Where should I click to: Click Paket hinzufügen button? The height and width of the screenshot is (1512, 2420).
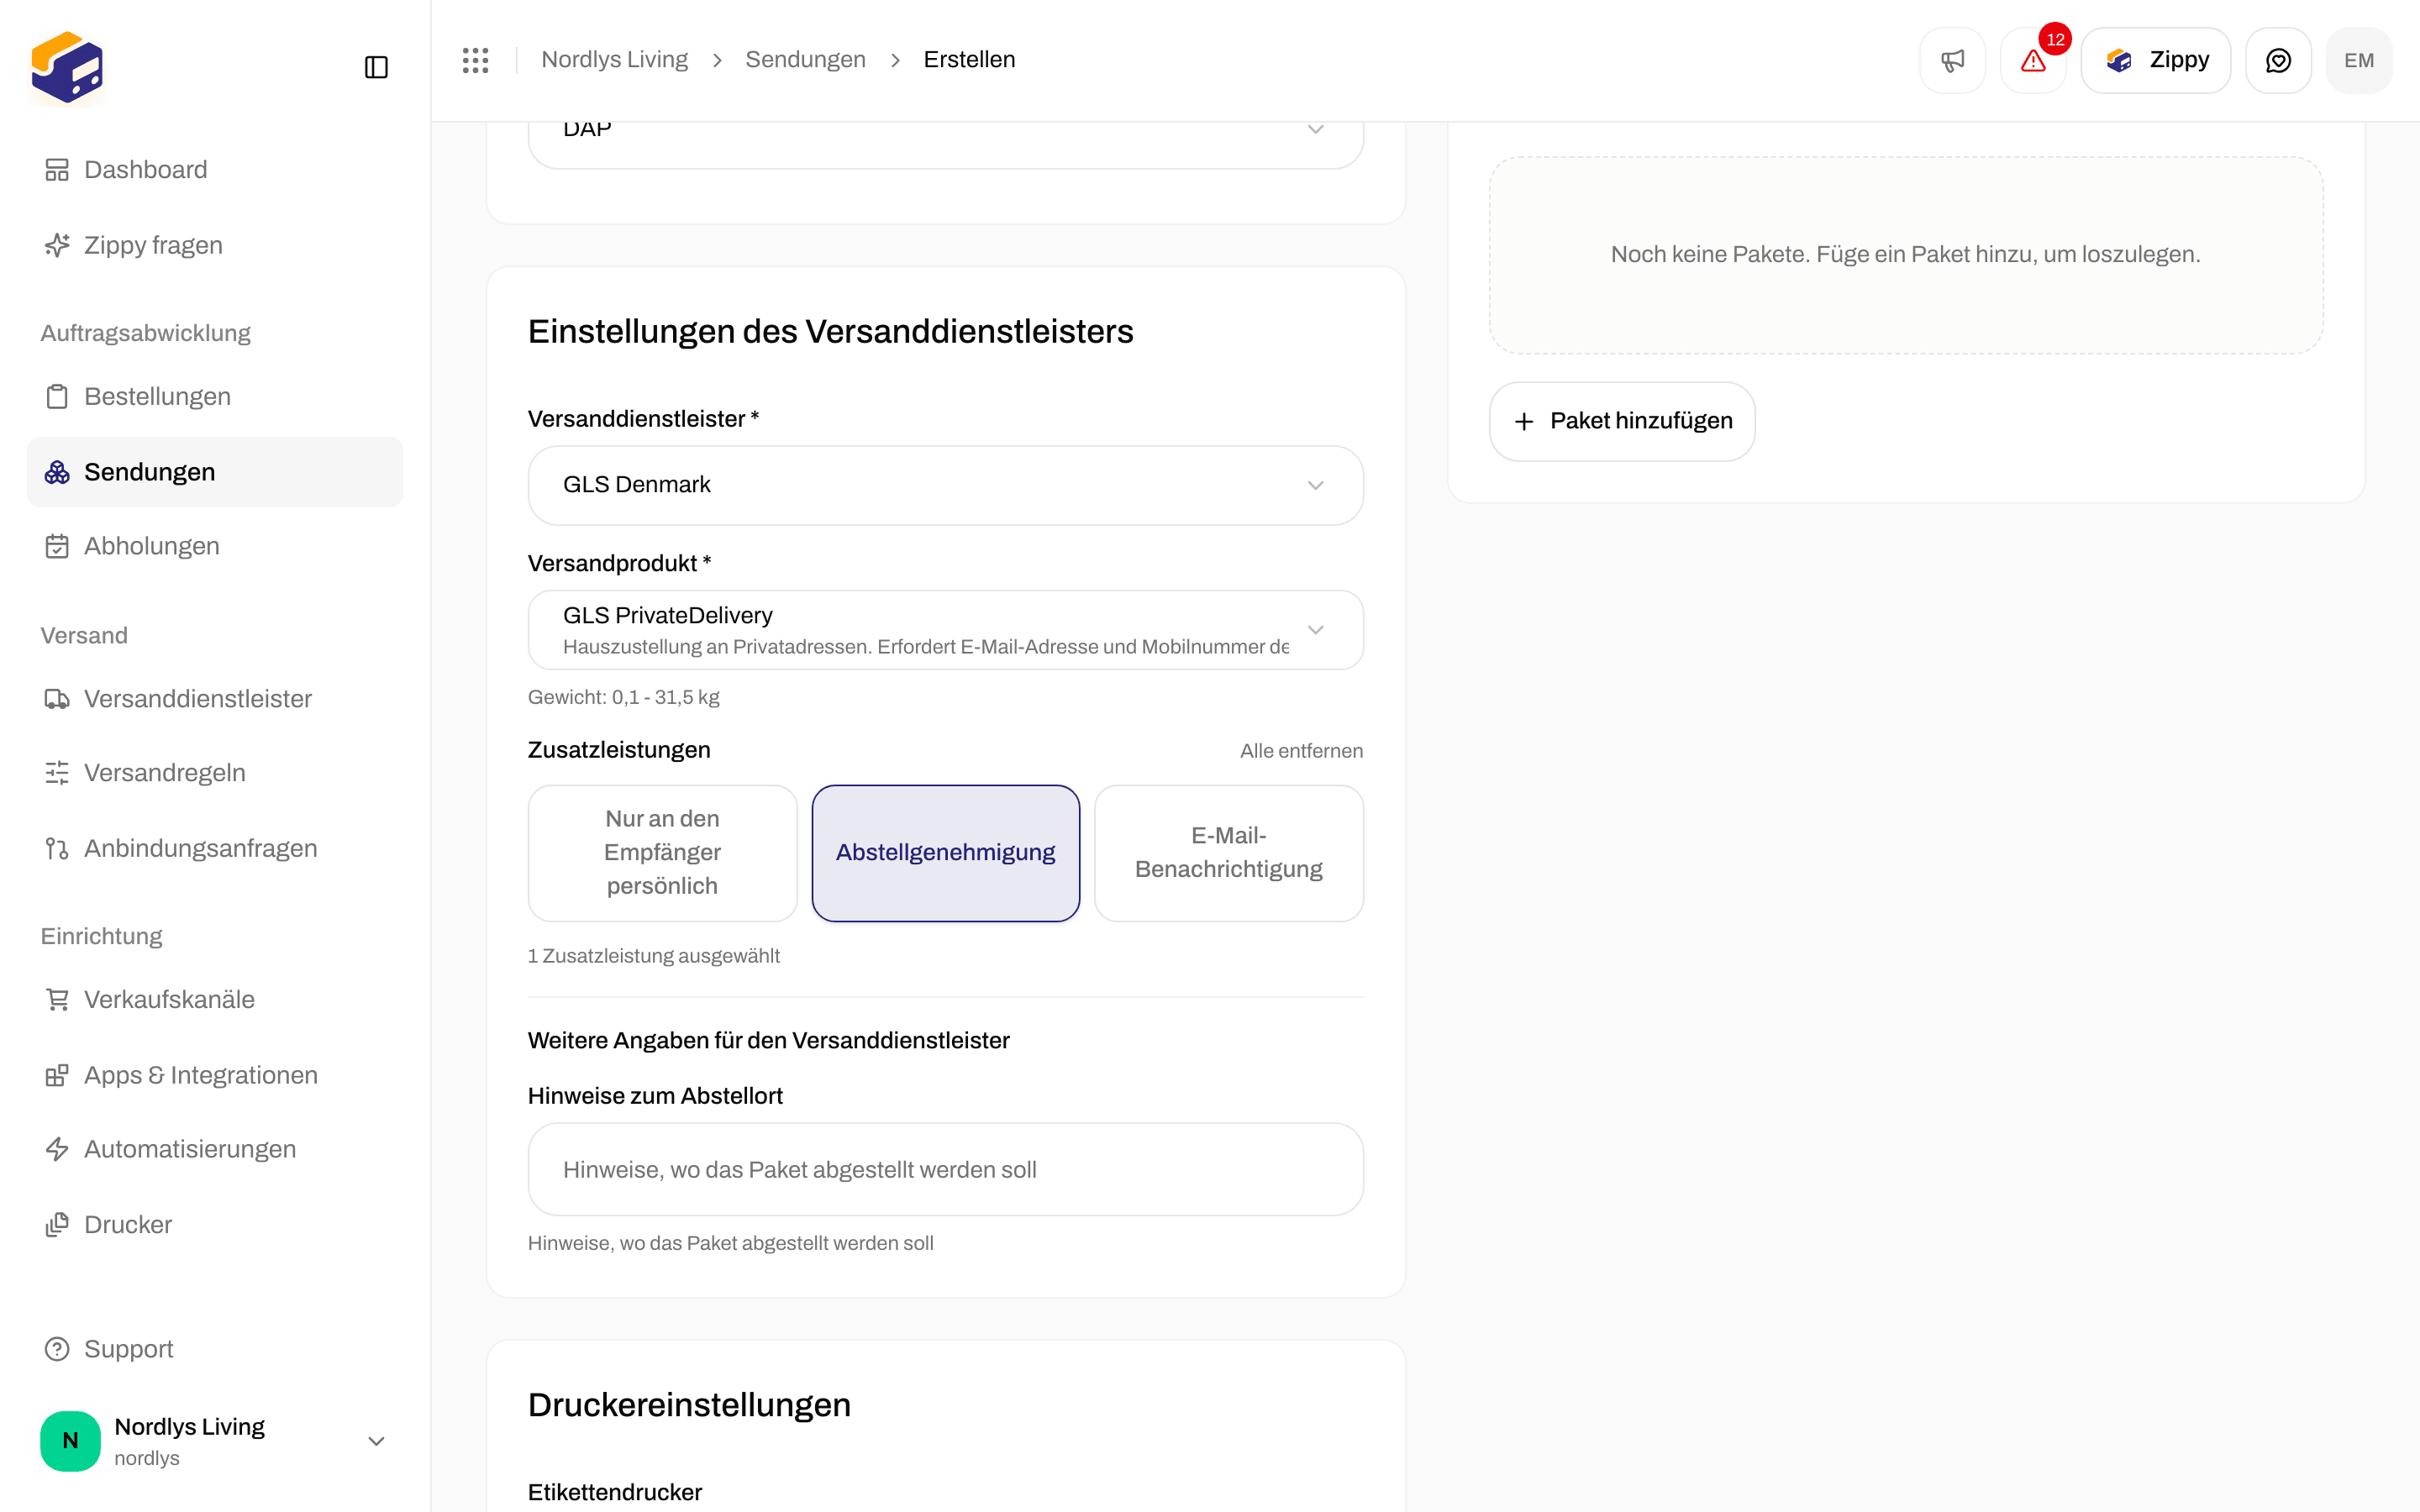(x=1622, y=421)
